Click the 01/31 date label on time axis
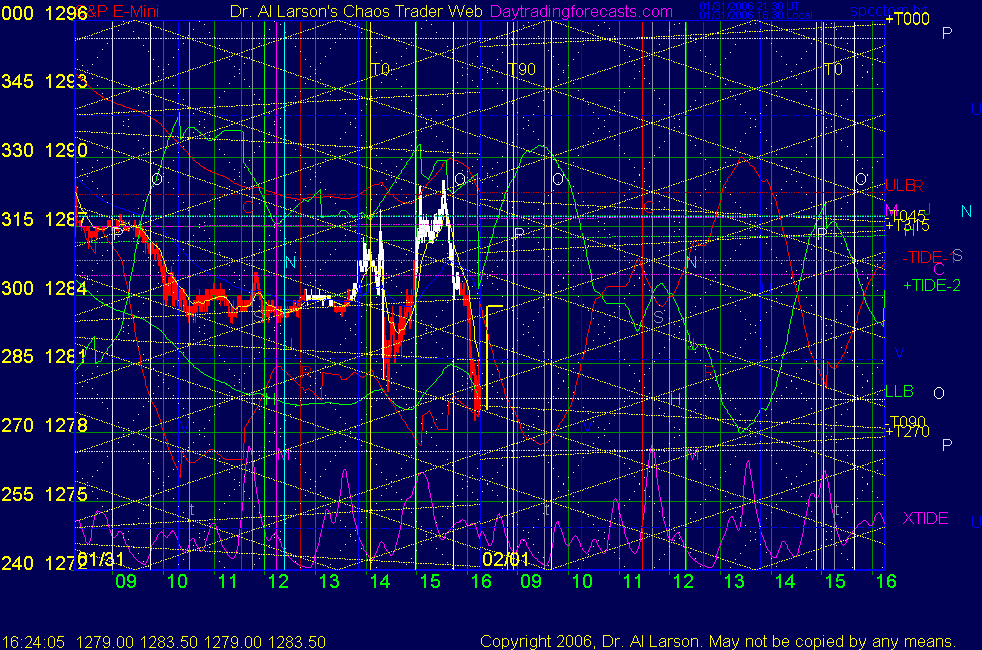Image resolution: width=982 pixels, height=650 pixels. point(100,559)
